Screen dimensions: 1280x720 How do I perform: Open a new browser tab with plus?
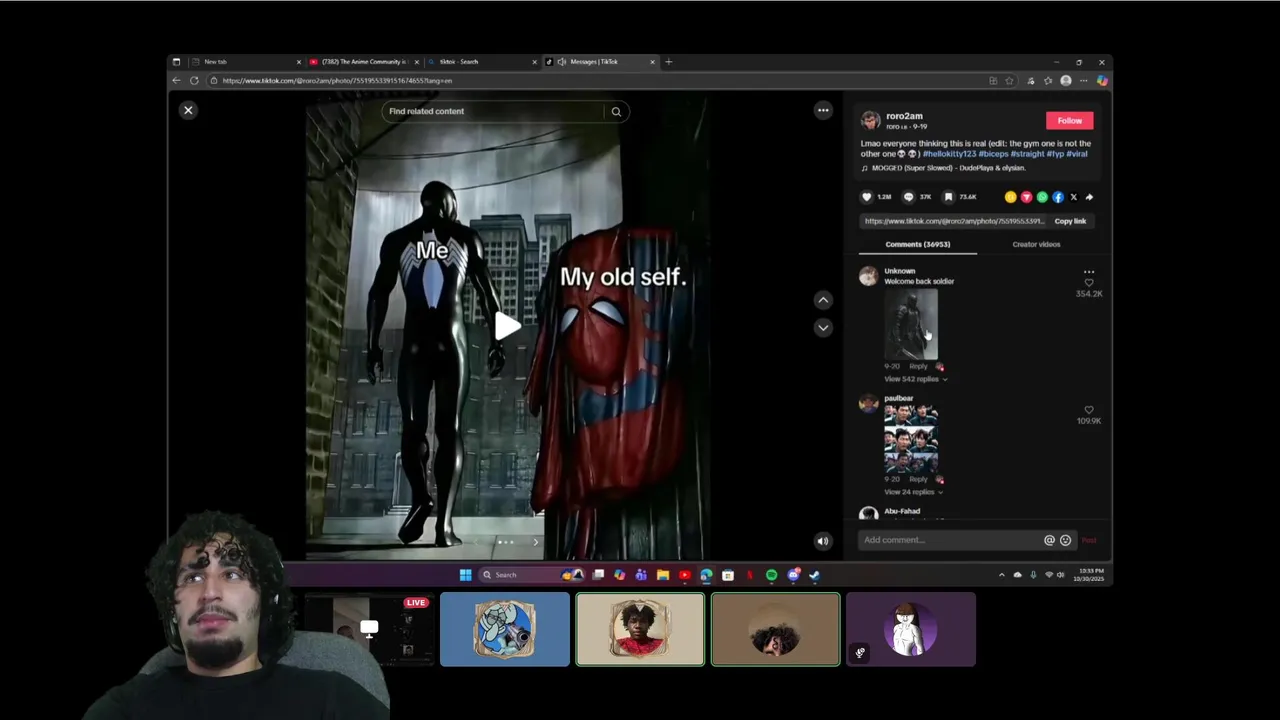(x=669, y=62)
